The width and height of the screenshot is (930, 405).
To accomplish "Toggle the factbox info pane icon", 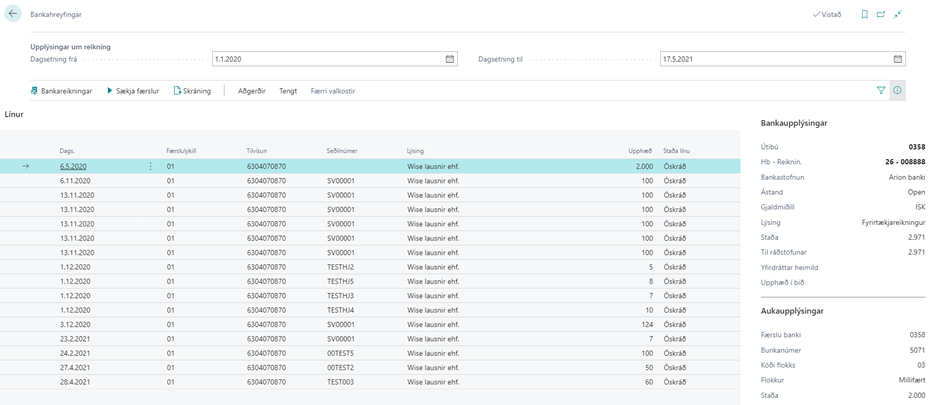I will 897,91.
